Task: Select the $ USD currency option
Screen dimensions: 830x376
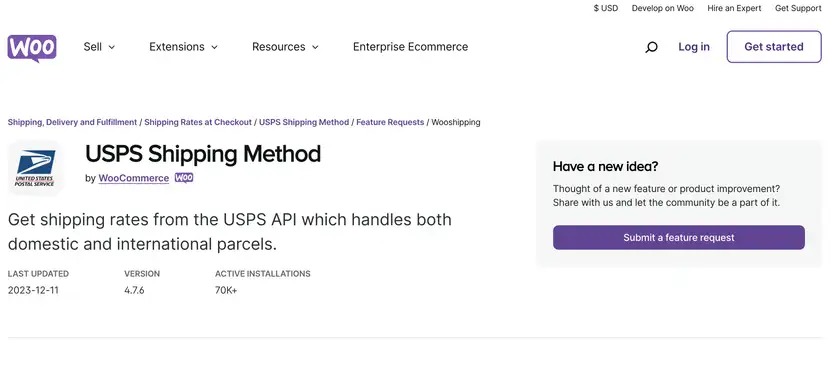Action: [x=606, y=8]
